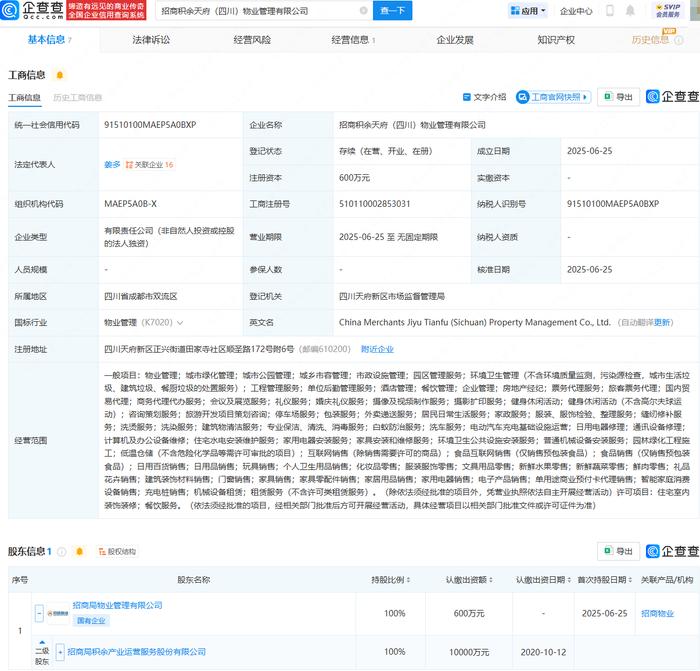Open 企业中心 in header

[x=576, y=11]
